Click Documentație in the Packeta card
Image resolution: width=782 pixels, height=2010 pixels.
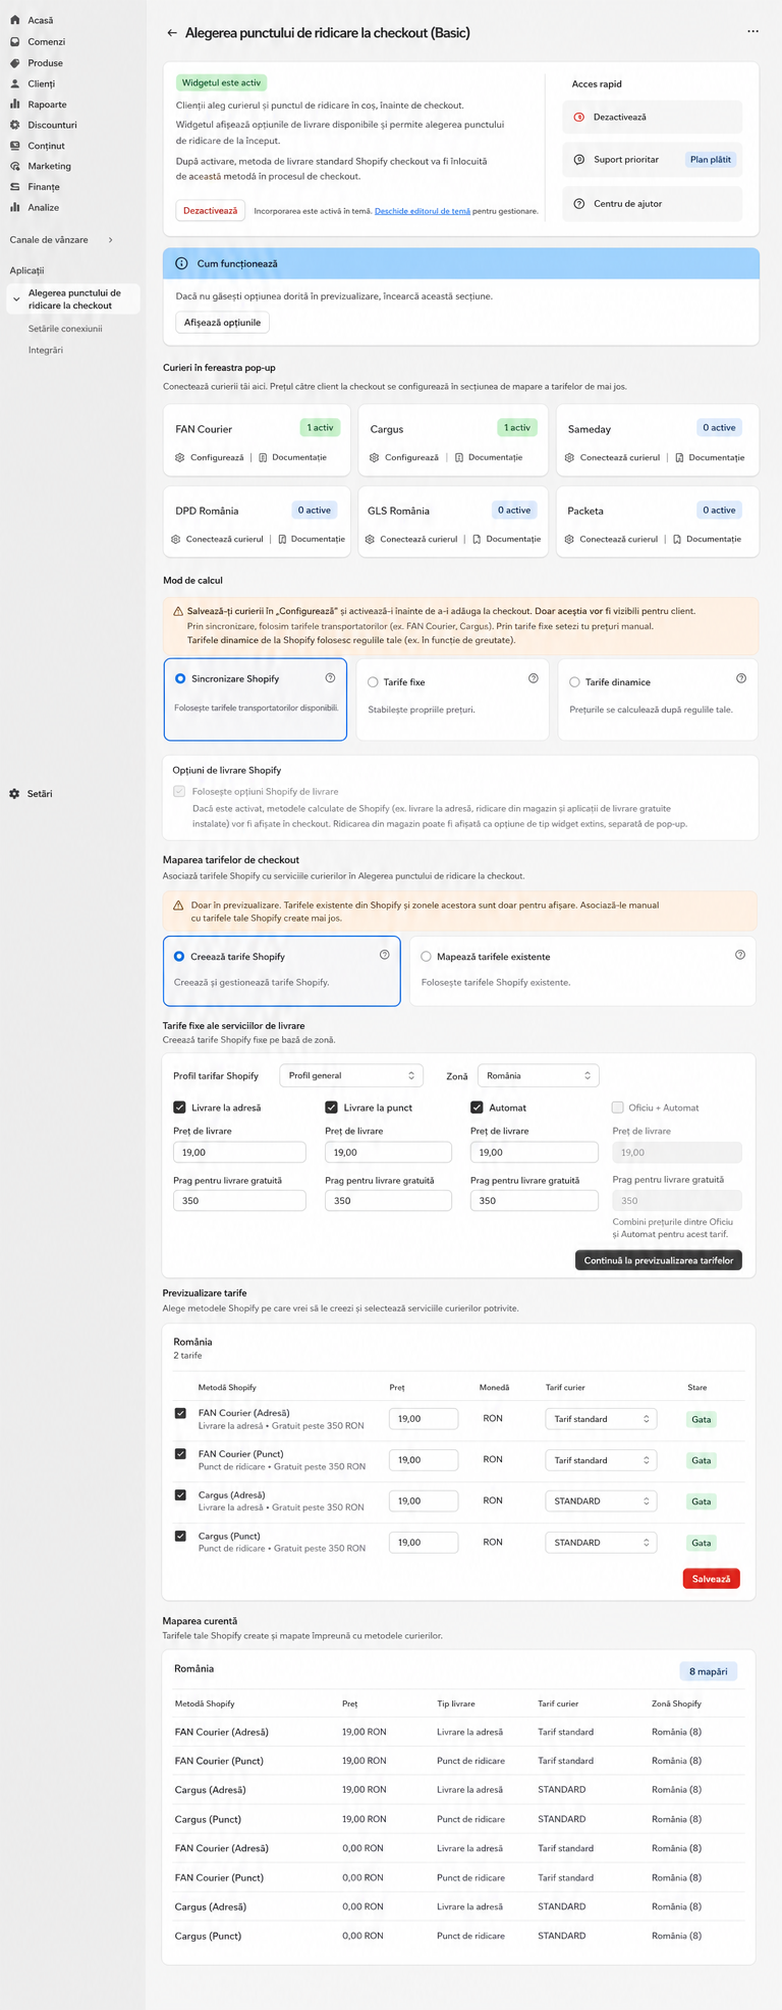point(714,539)
